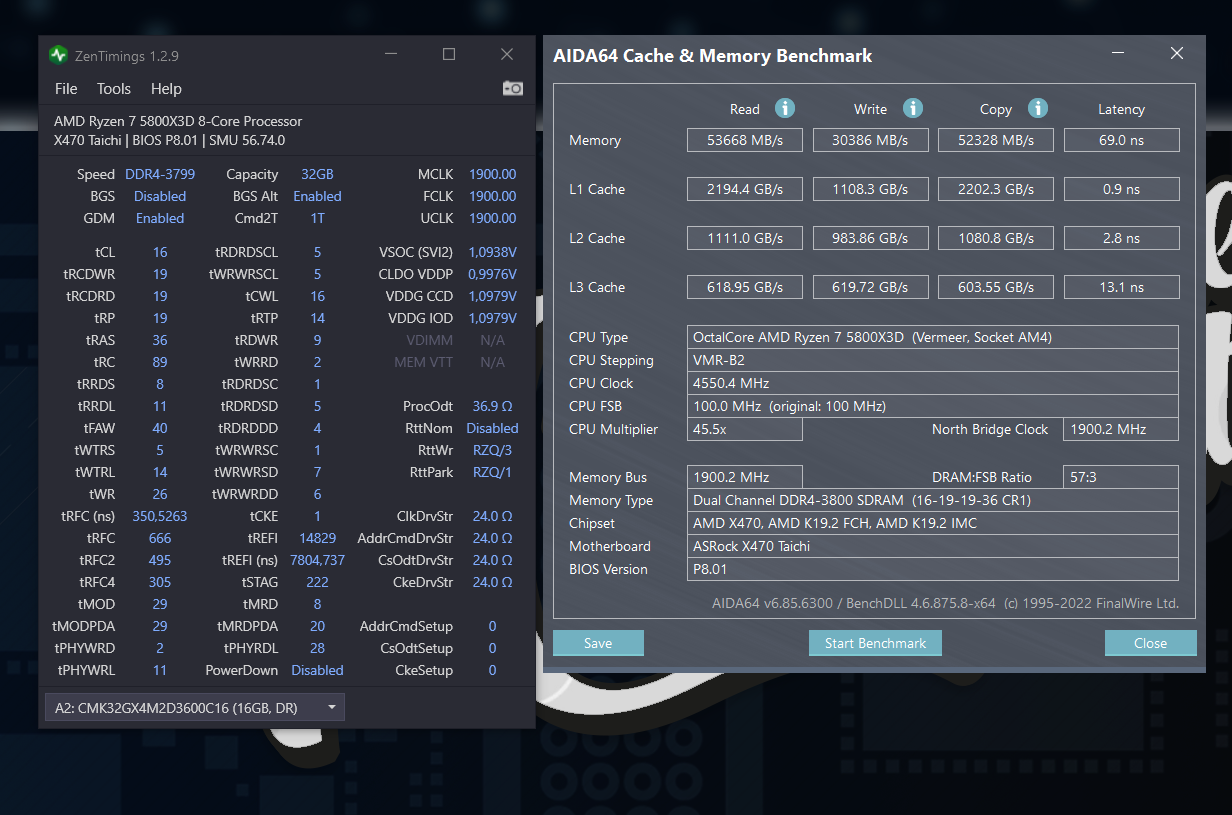The height and width of the screenshot is (815, 1232).
Task: Click the Memory Type DDR4-3800 field
Action: pyautogui.click(x=933, y=500)
